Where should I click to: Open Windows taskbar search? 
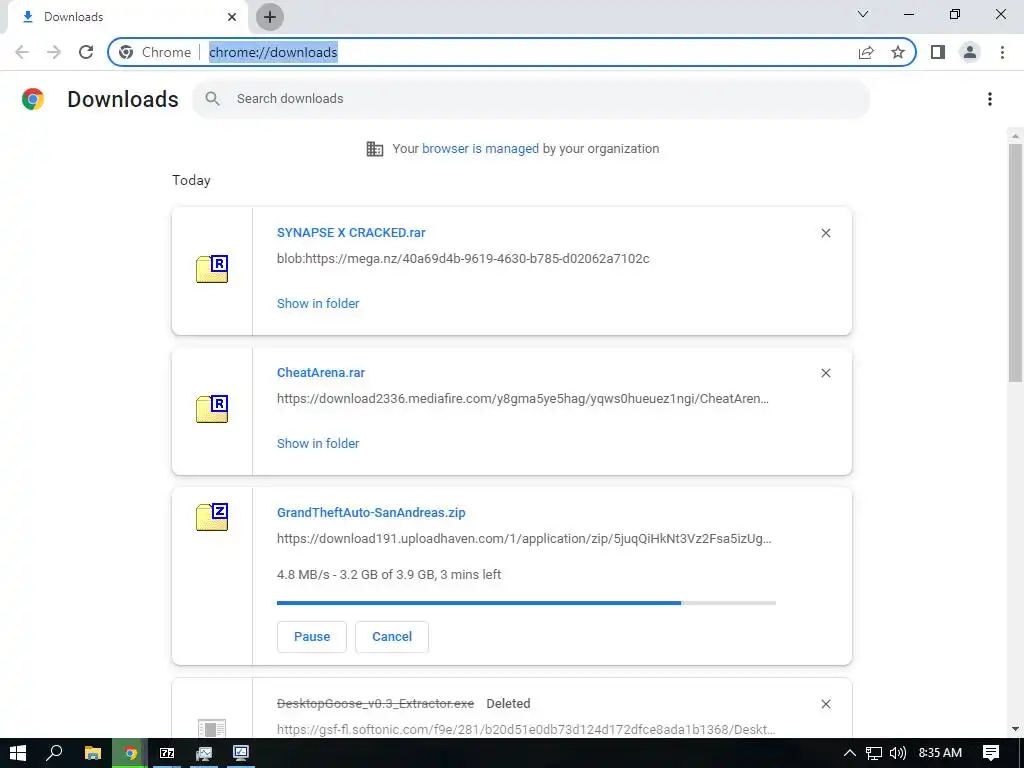[x=54, y=753]
